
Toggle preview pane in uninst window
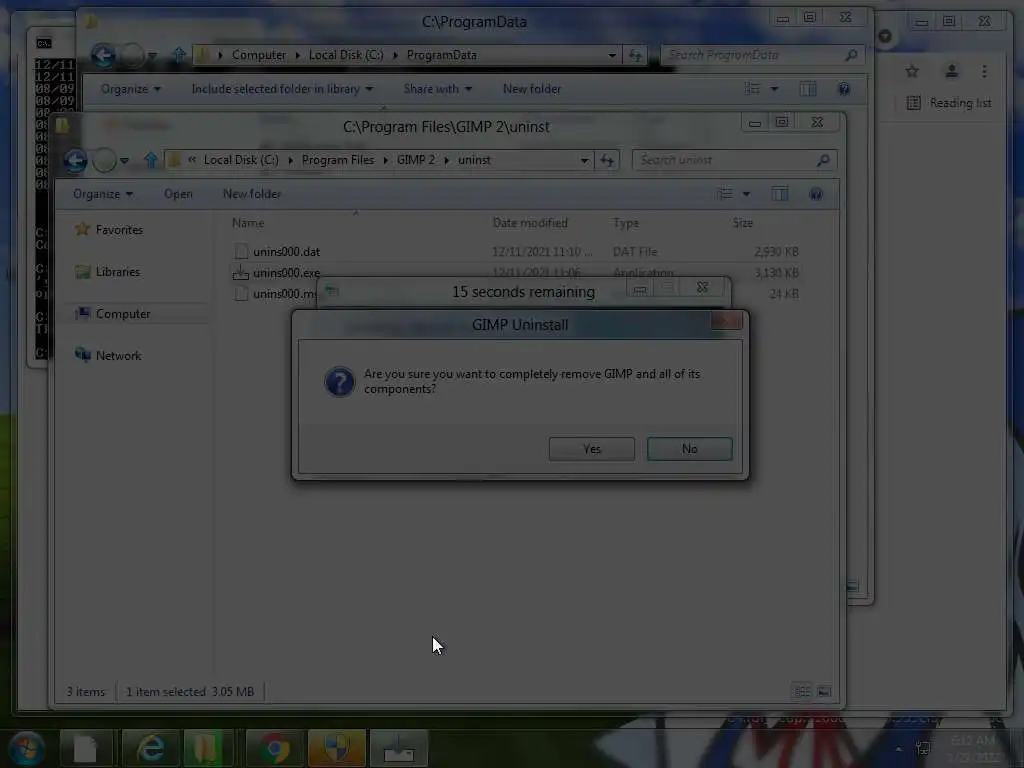(x=780, y=193)
